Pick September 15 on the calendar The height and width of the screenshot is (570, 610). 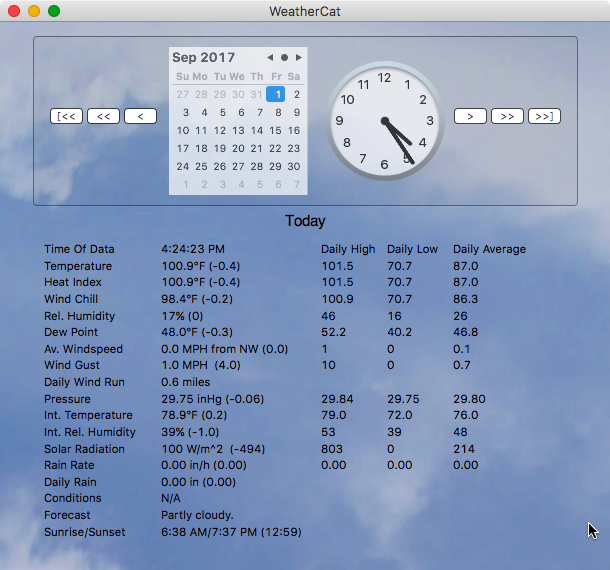click(x=275, y=130)
